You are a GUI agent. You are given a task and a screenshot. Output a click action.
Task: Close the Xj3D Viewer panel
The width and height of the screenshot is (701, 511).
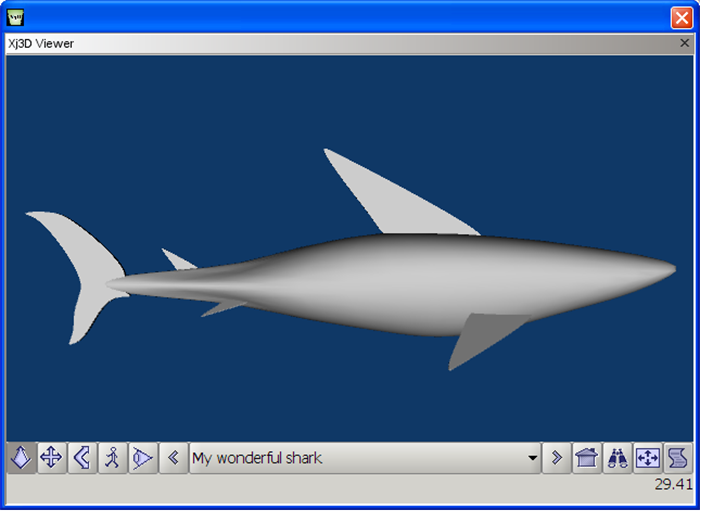pyautogui.click(x=684, y=43)
